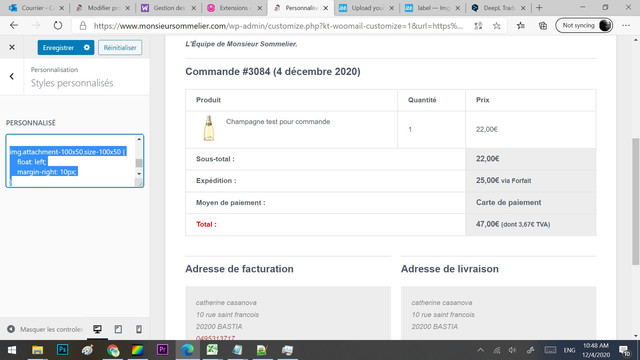Open publish settings gear next to Enregistrer
This screenshot has width=640, height=360.
point(87,47)
